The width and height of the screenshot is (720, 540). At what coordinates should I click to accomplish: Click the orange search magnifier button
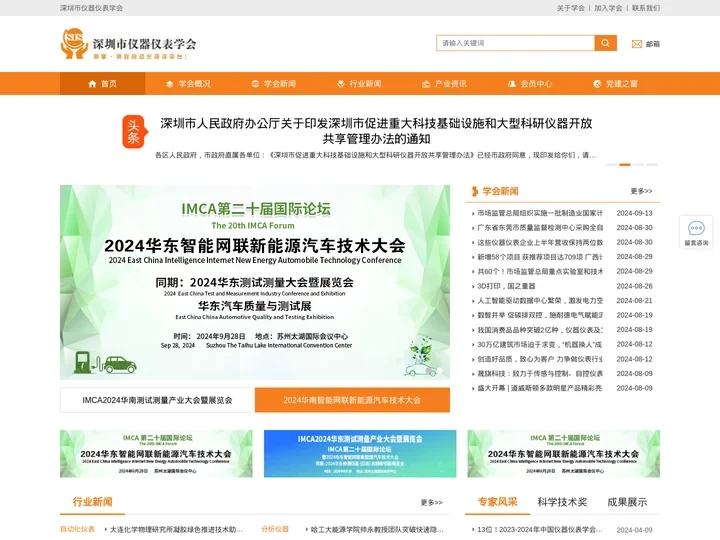(605, 43)
